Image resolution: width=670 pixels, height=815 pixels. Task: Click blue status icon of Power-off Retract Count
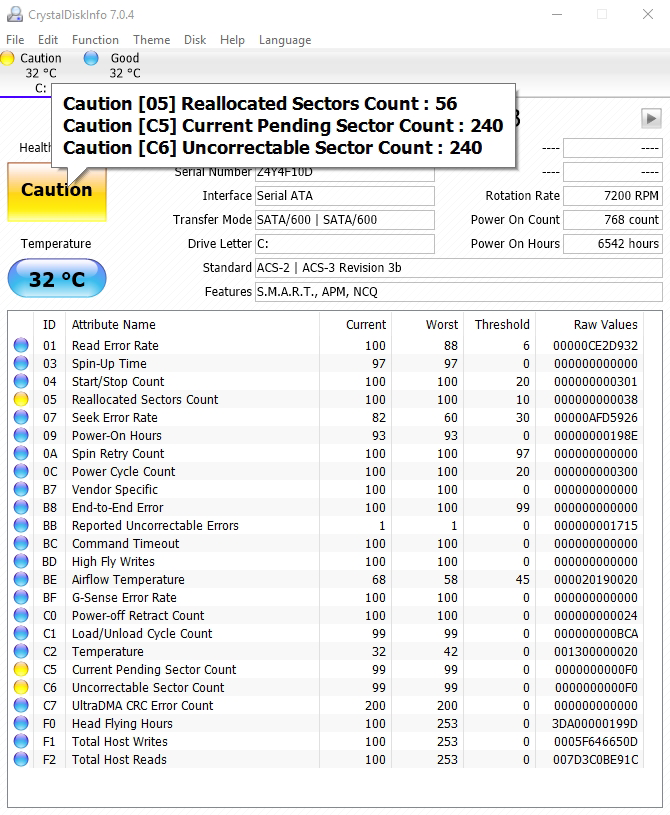point(21,615)
